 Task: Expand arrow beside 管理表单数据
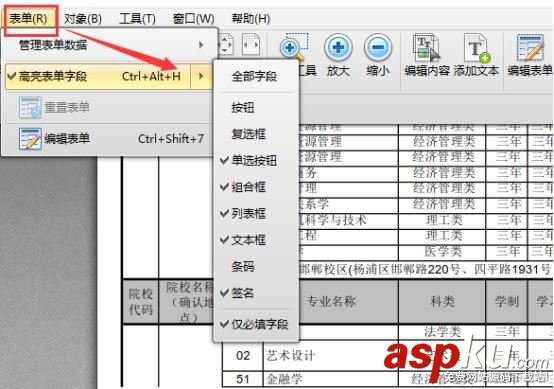pos(201,45)
